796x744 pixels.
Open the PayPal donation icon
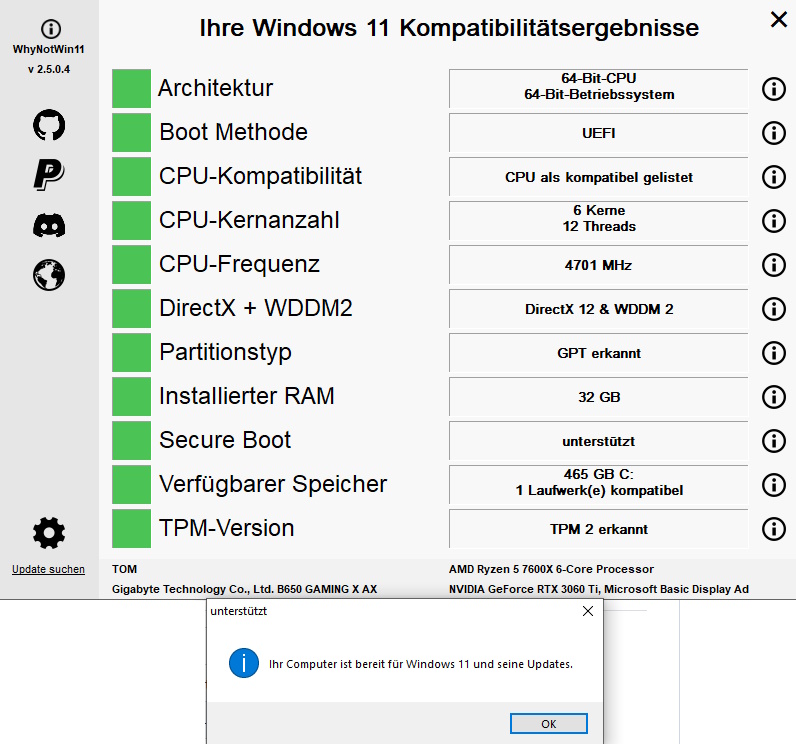click(x=49, y=175)
